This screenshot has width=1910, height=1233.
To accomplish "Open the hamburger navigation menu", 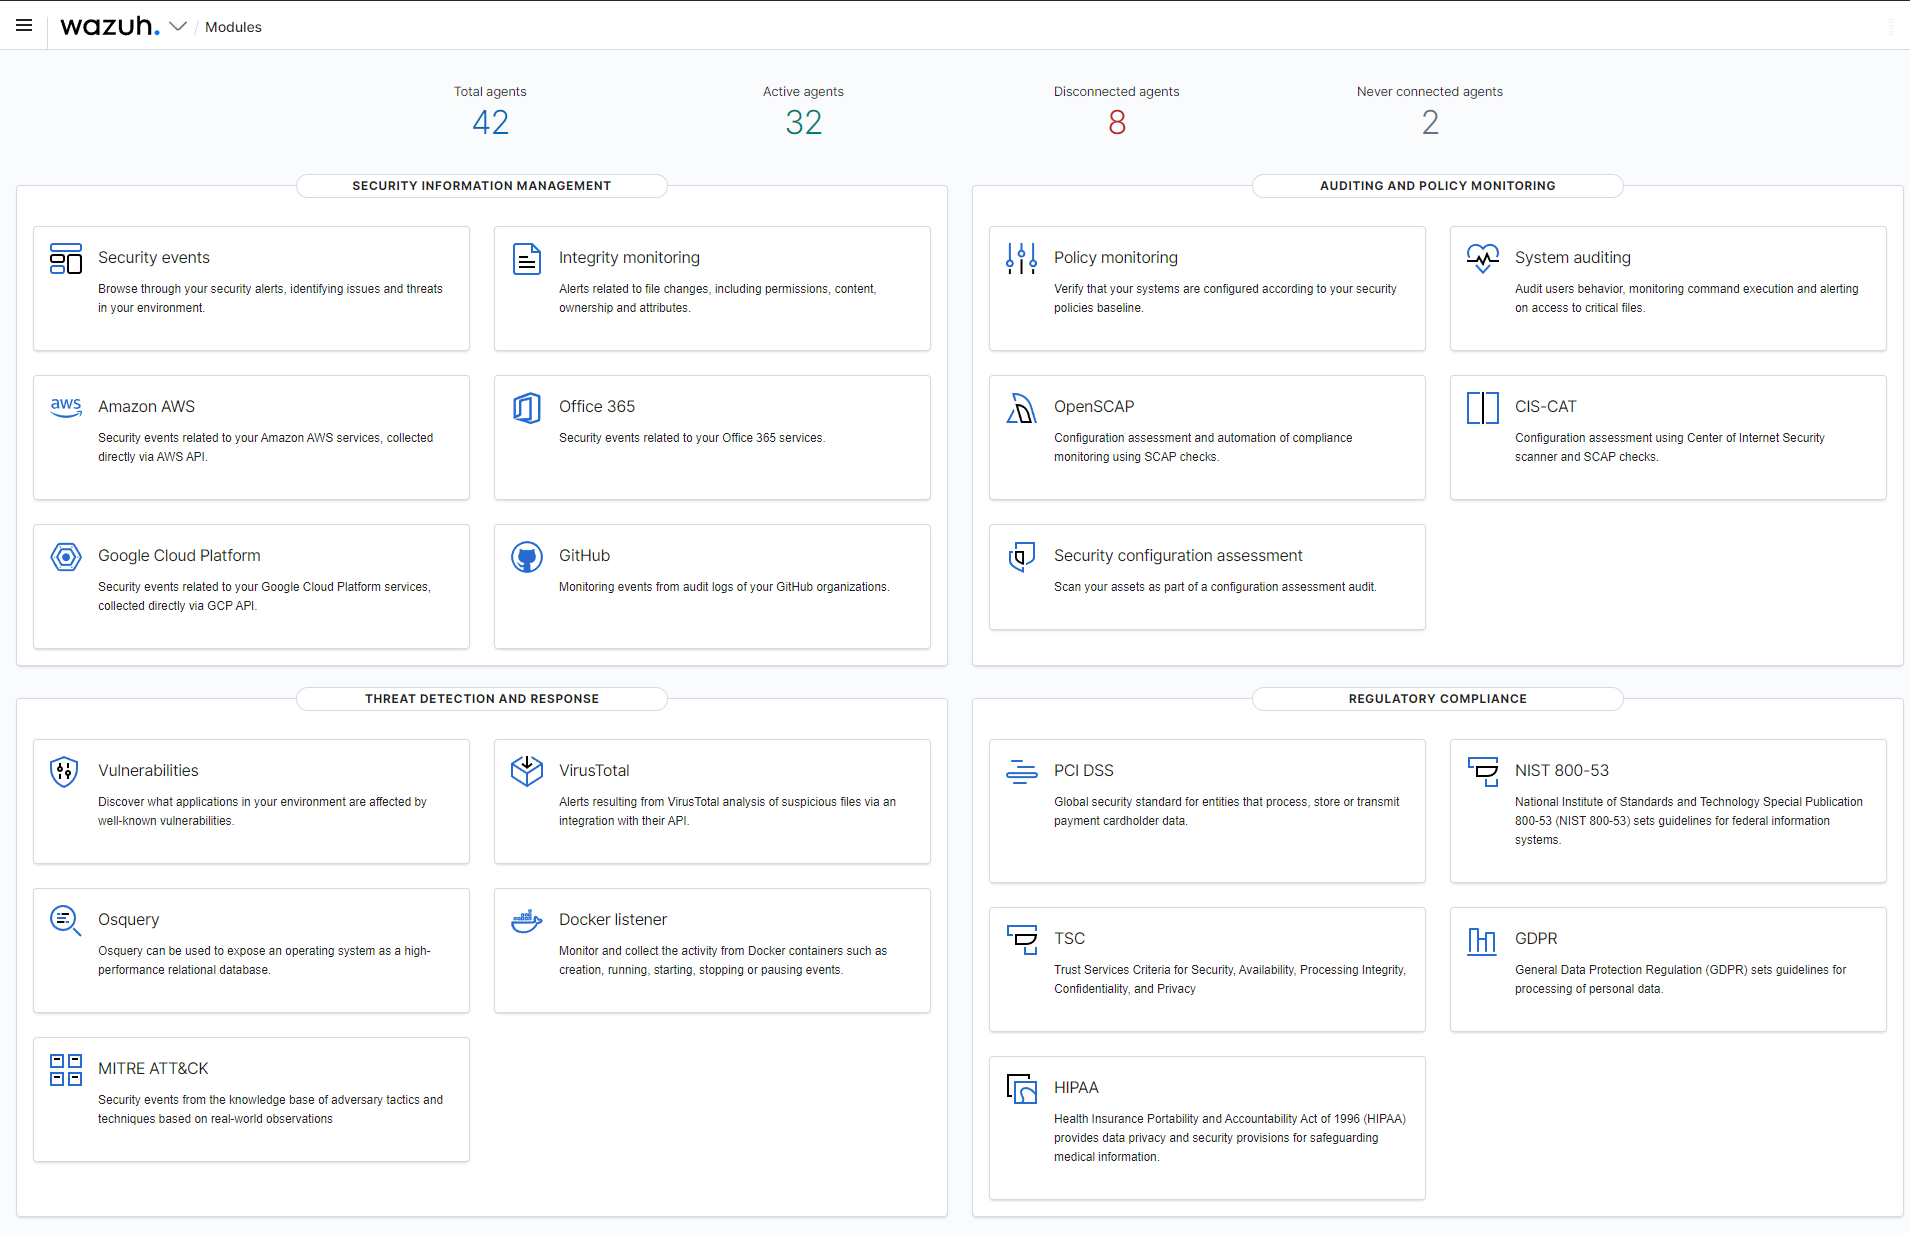I will coord(24,26).
